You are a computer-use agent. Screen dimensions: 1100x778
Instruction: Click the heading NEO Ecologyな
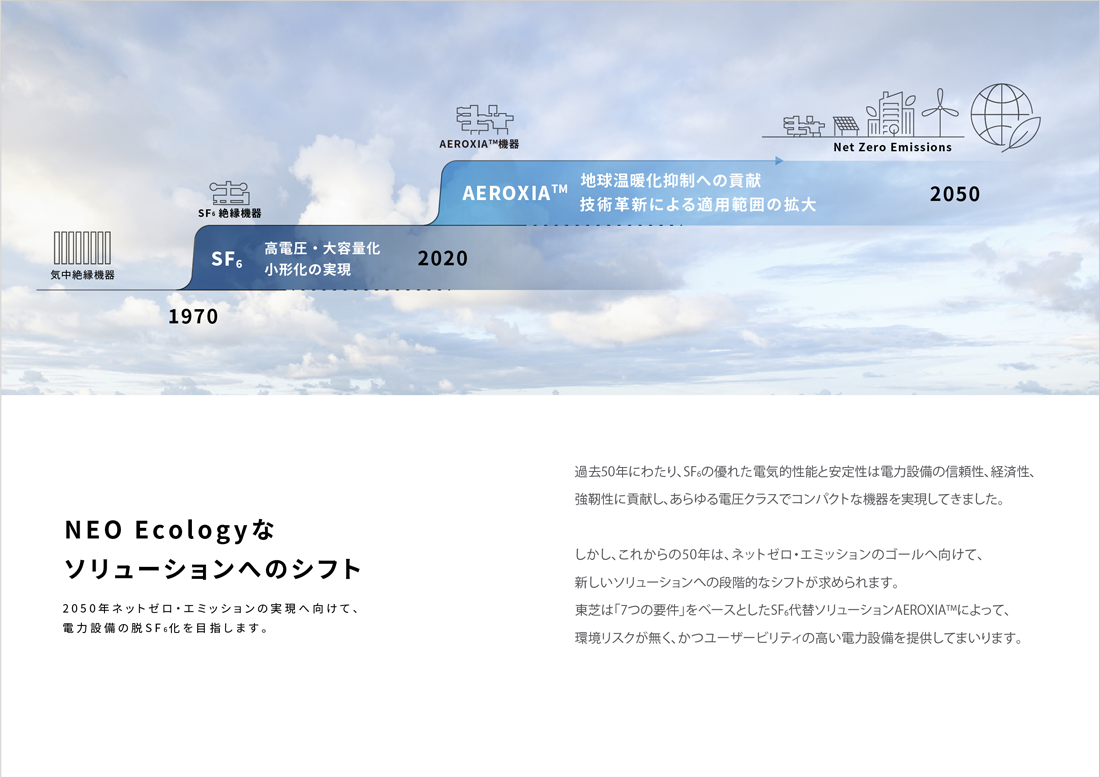[x=169, y=530]
